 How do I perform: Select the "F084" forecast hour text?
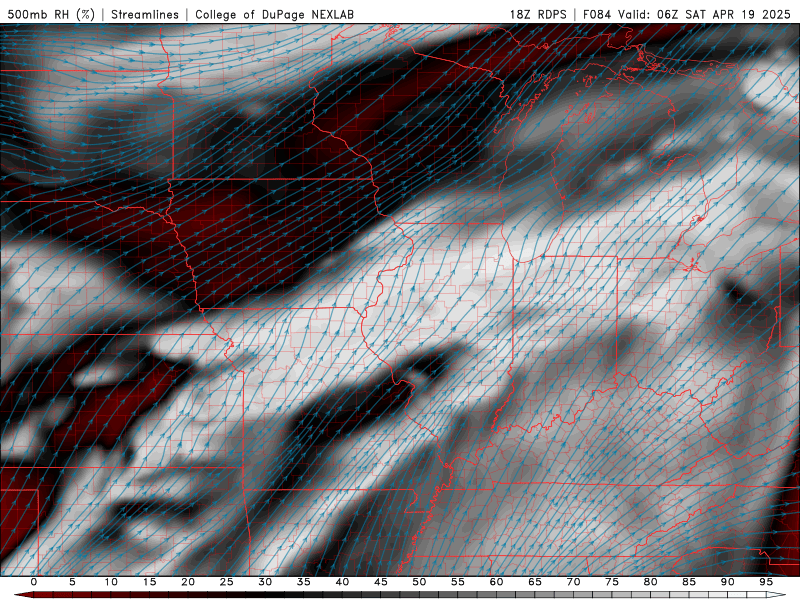coord(597,14)
